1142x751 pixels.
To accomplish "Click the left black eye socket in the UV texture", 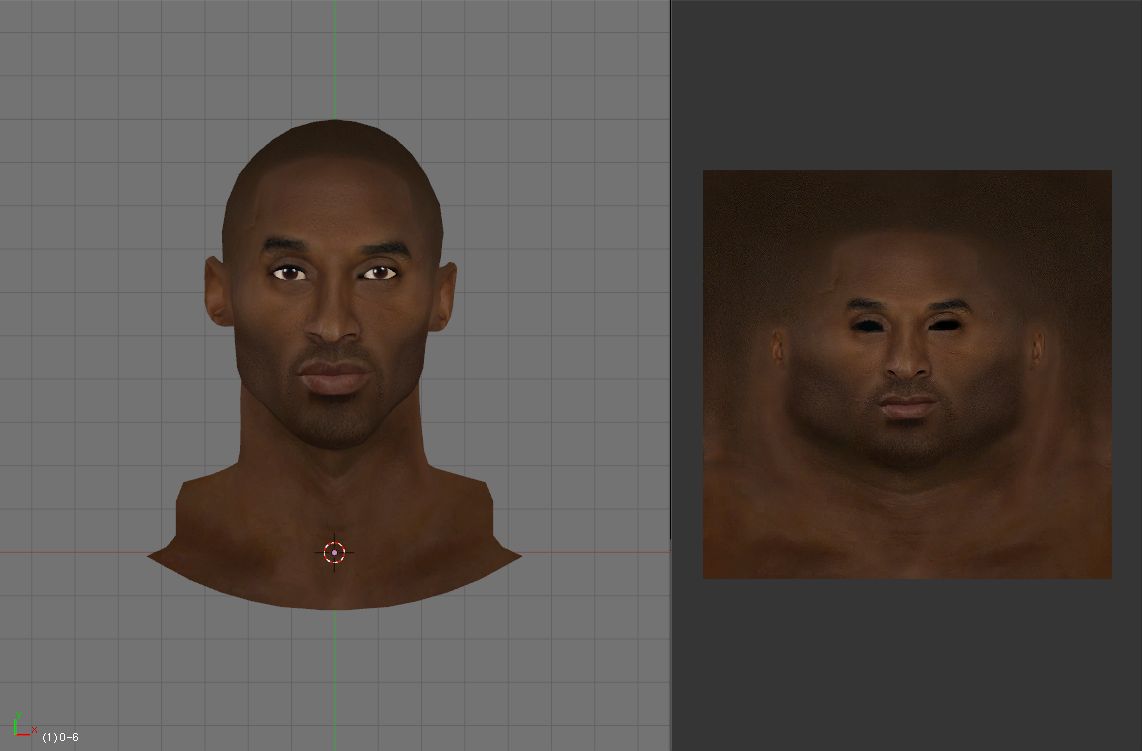I will click(867, 324).
